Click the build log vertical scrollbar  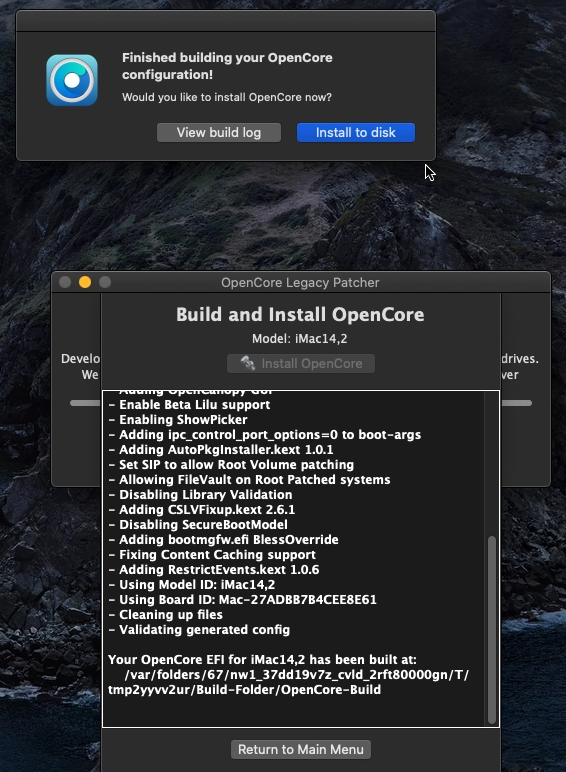click(491, 630)
